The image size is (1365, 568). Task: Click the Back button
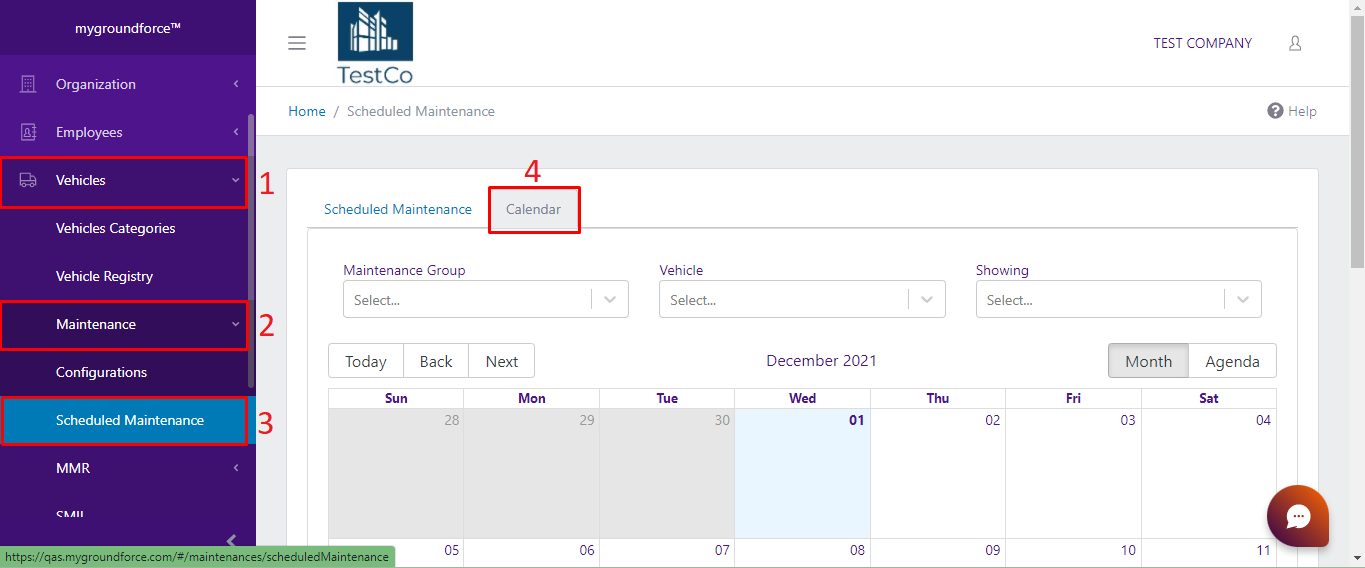(436, 361)
